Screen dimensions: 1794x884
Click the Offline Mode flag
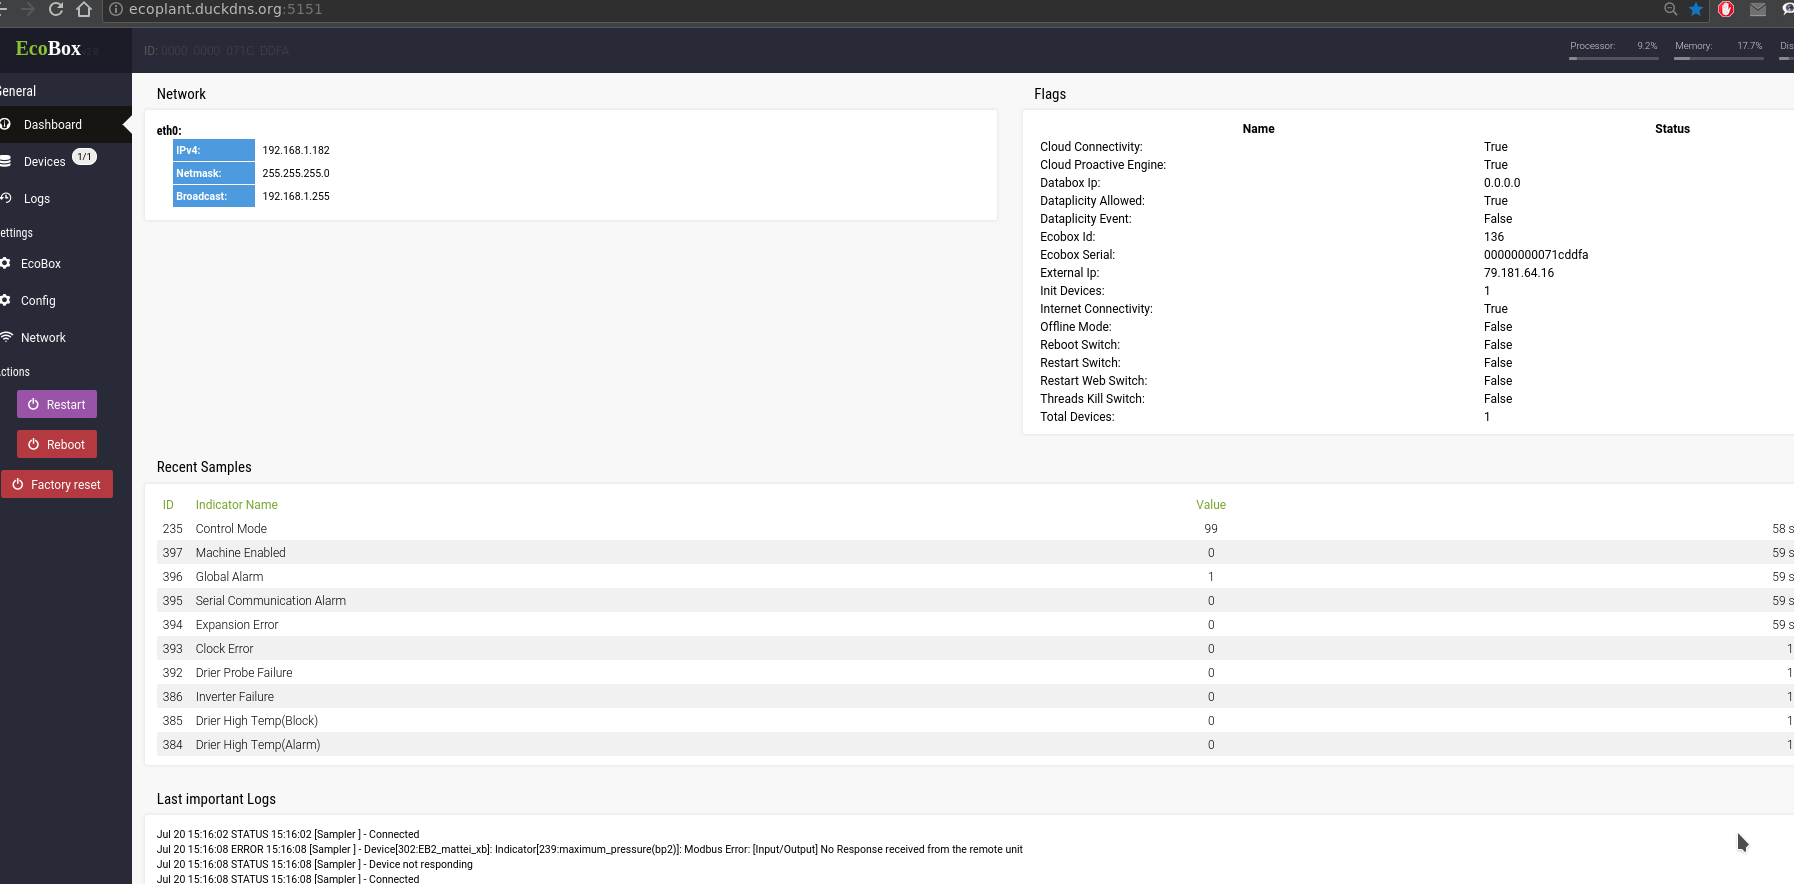(1076, 327)
